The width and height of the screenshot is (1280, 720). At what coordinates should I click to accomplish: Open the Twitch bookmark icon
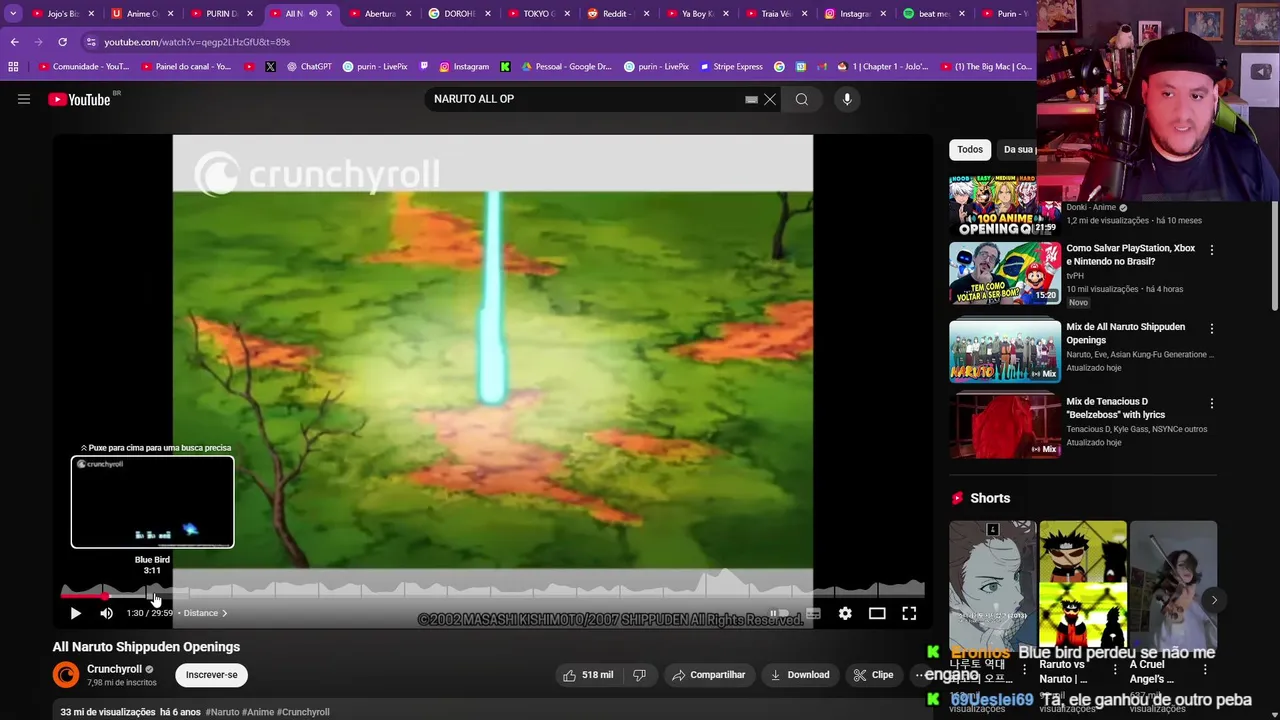425,67
